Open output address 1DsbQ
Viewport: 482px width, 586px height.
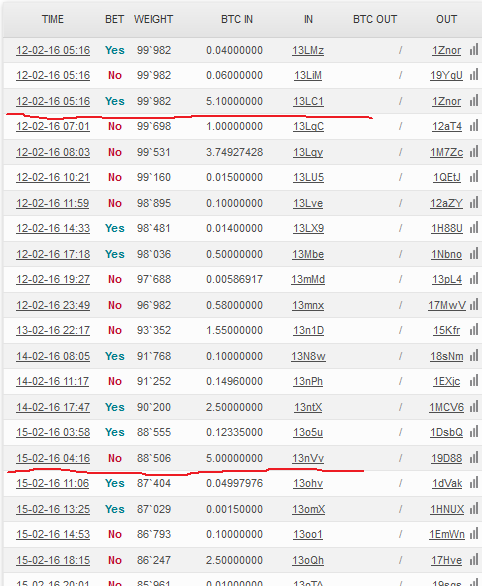click(447, 432)
